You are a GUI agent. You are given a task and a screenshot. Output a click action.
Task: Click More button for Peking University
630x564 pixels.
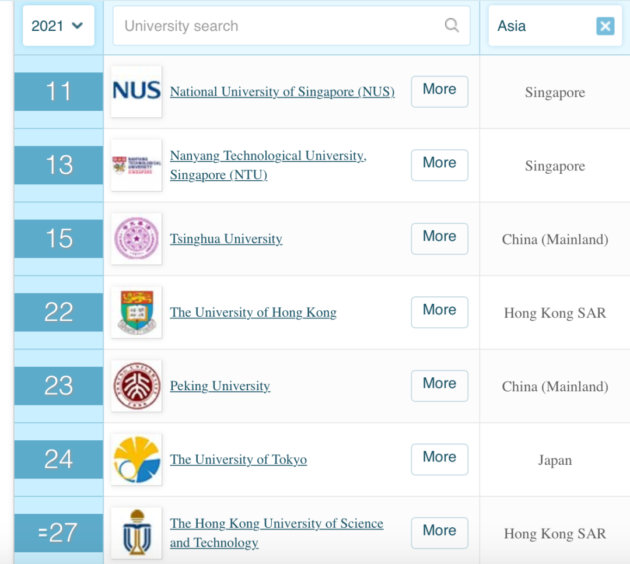click(440, 385)
